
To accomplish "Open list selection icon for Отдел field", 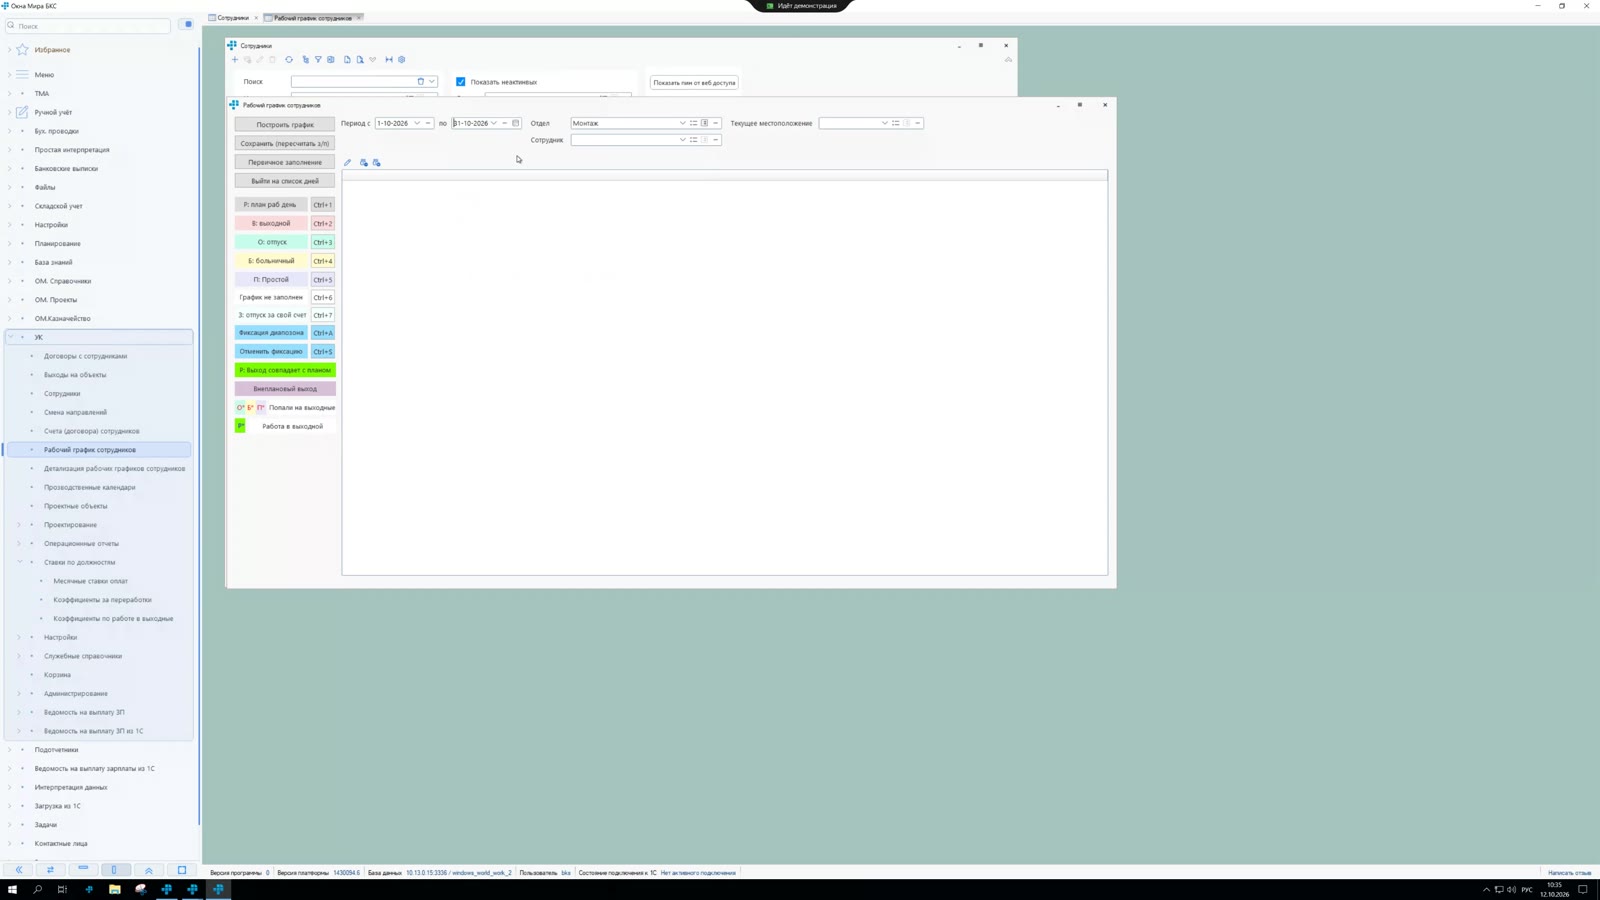I will click(693, 123).
